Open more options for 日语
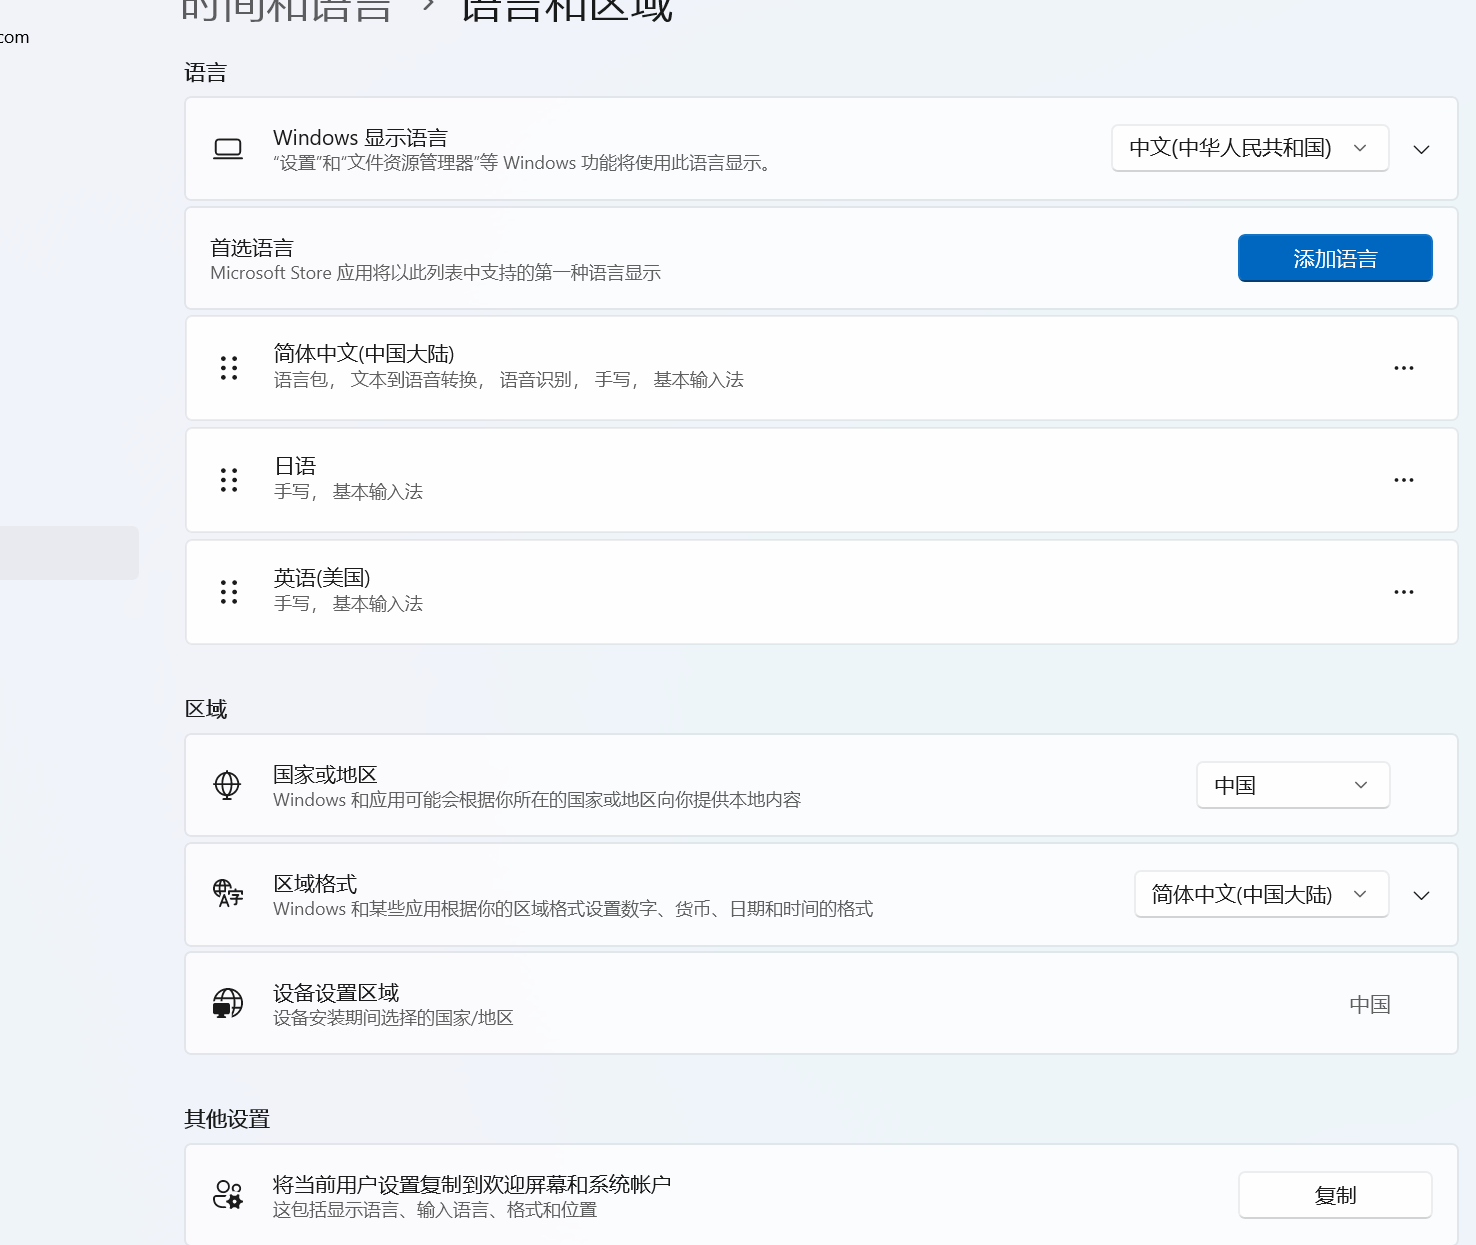 tap(1403, 480)
